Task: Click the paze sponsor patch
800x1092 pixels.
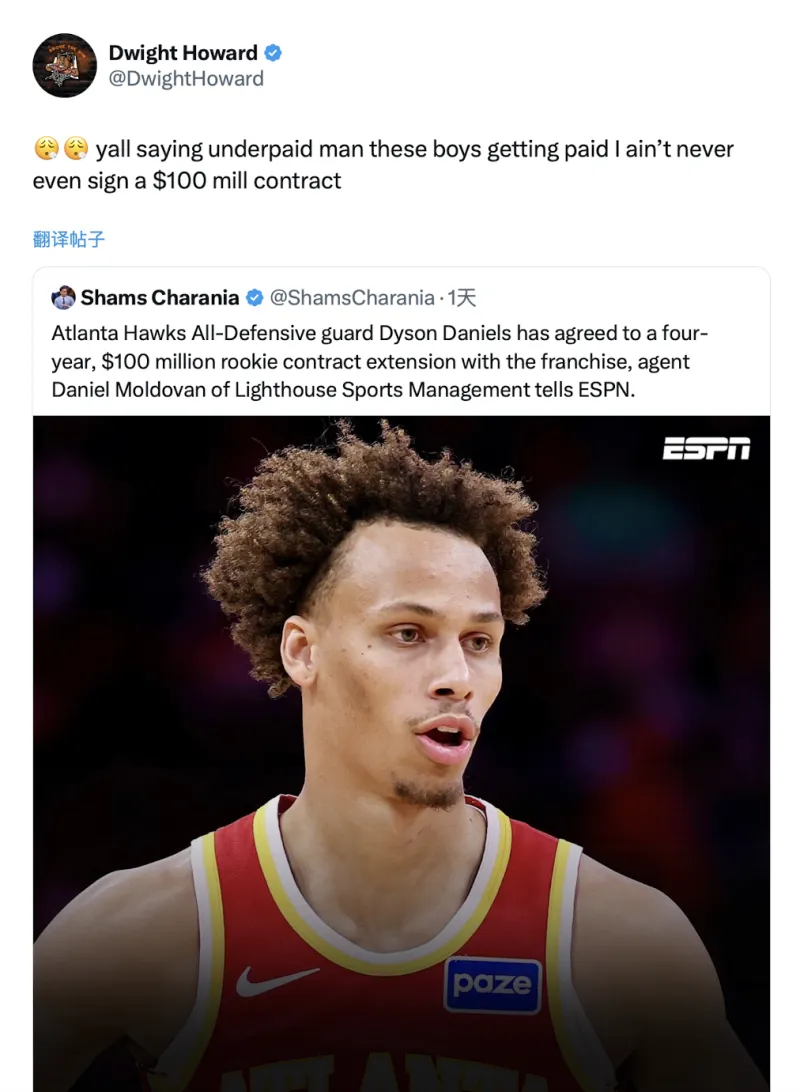Action: 492,985
